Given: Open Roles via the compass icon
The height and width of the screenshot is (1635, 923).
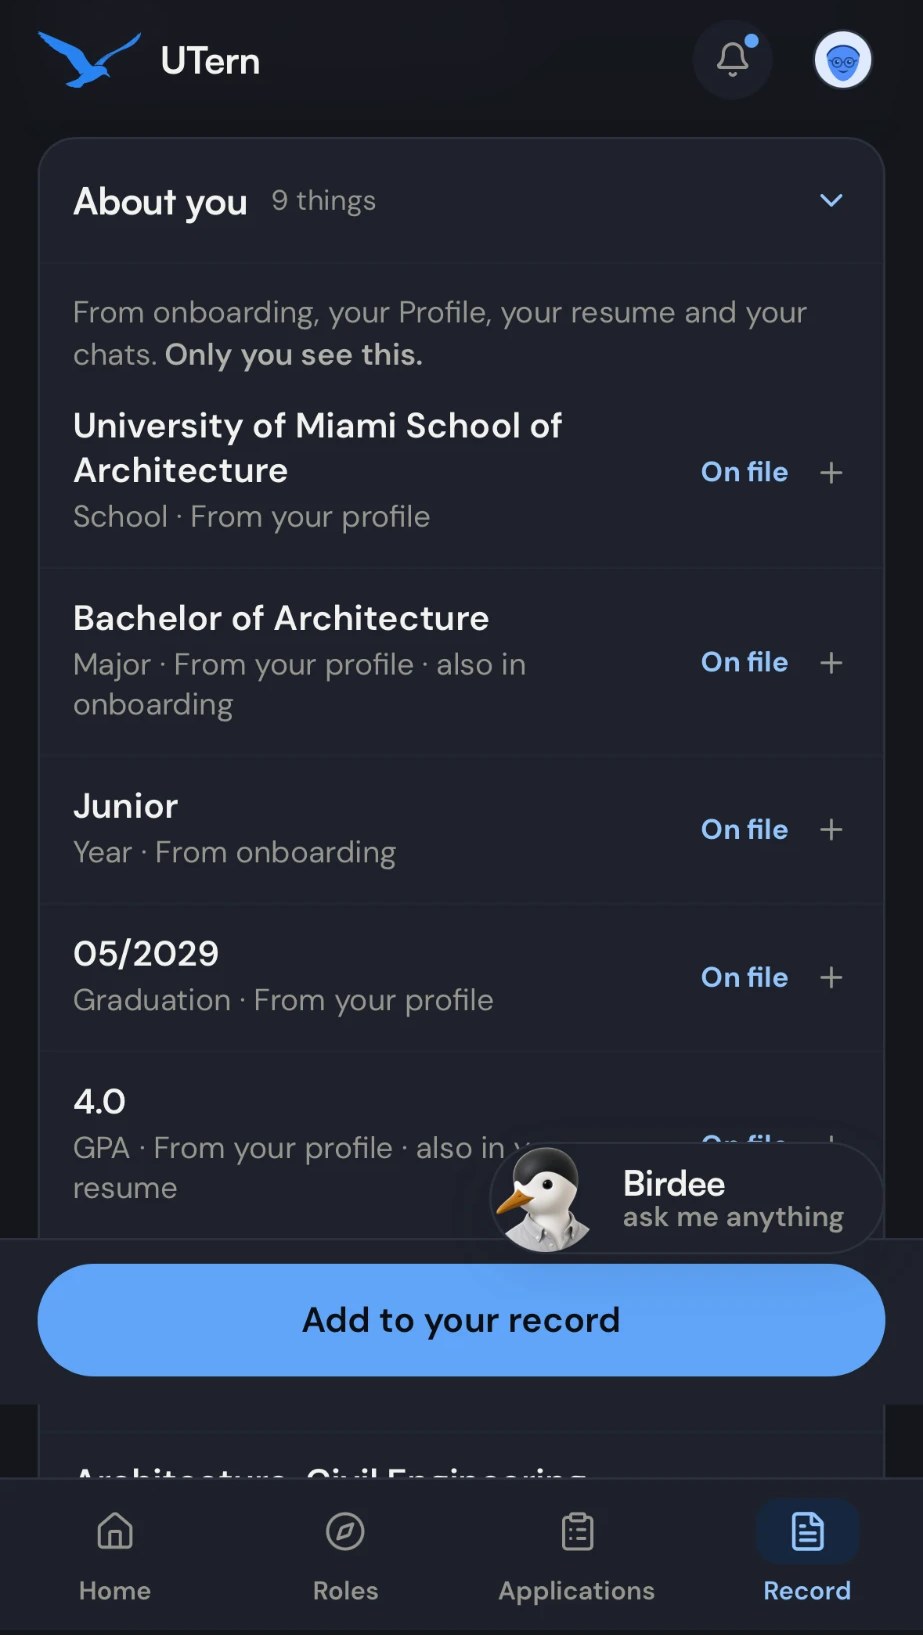Looking at the screenshot, I should pos(345,1531).
